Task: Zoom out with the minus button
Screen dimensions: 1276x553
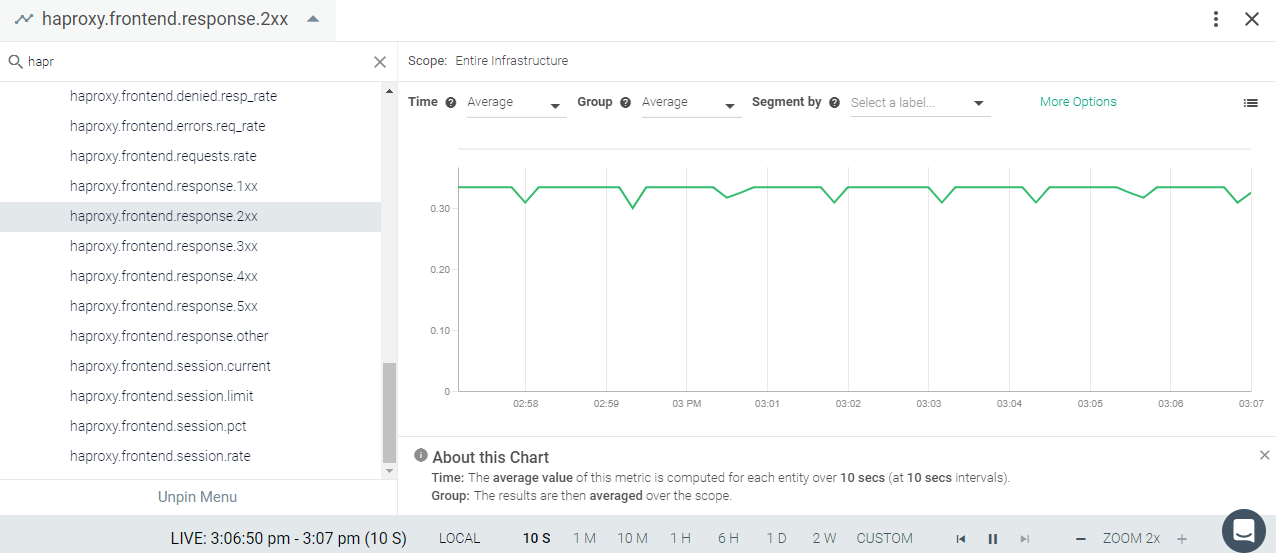Action: click(1081, 539)
